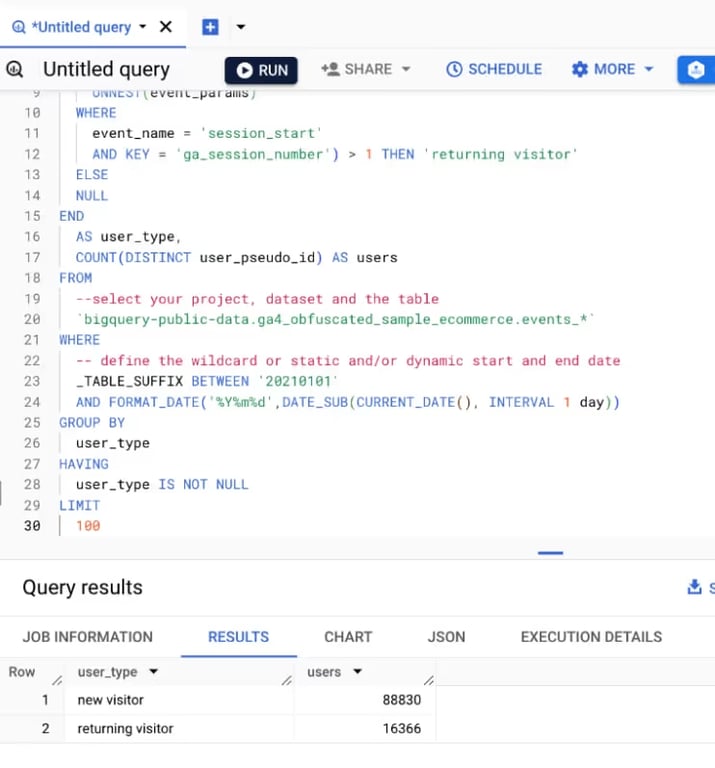Click the 'IS NOT NULL' text on line 28

[x=203, y=484]
